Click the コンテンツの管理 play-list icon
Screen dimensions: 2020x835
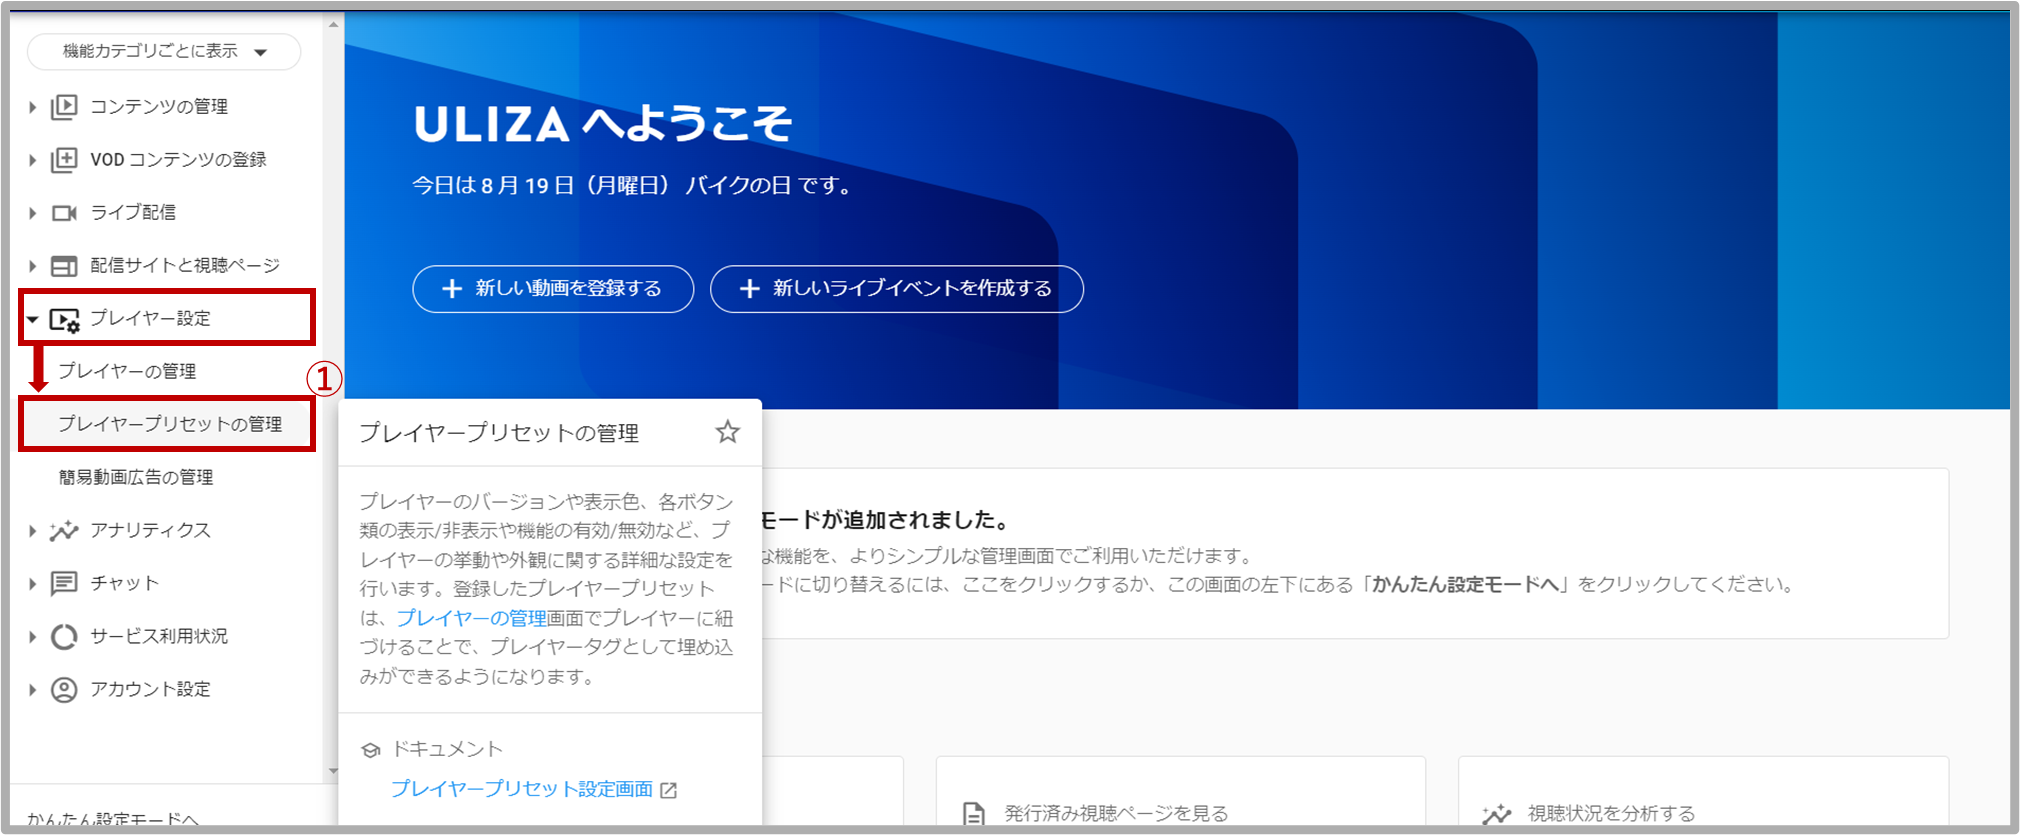[x=64, y=106]
